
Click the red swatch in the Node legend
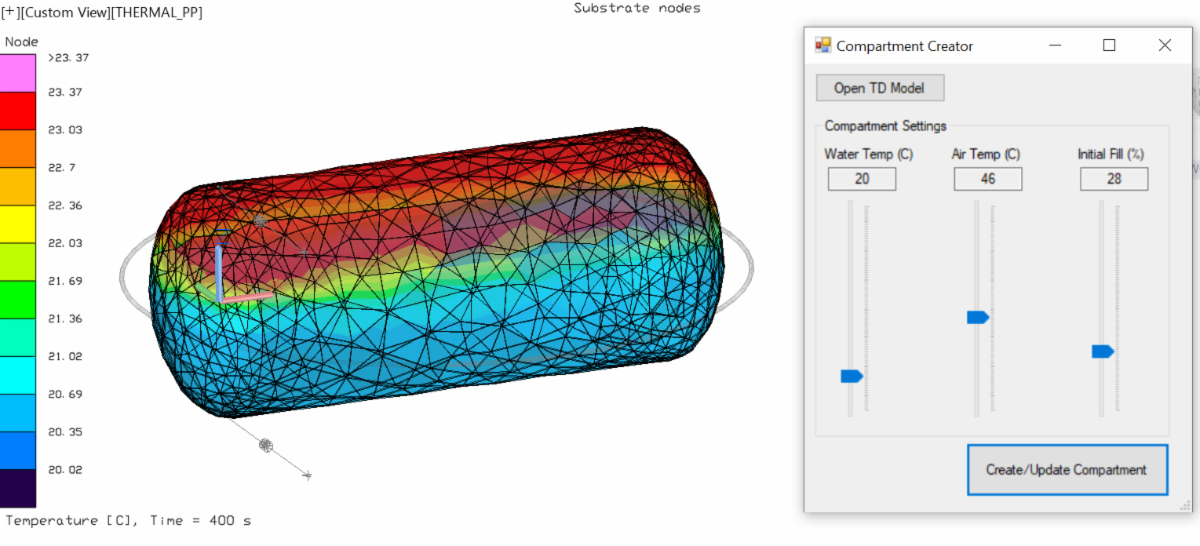click(x=18, y=111)
